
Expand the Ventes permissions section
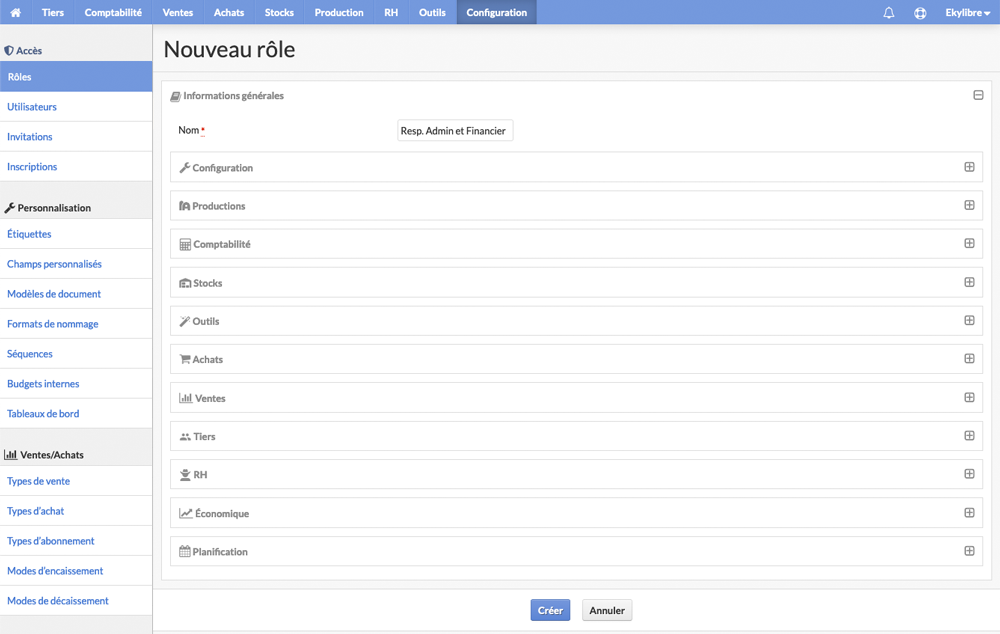(969, 397)
